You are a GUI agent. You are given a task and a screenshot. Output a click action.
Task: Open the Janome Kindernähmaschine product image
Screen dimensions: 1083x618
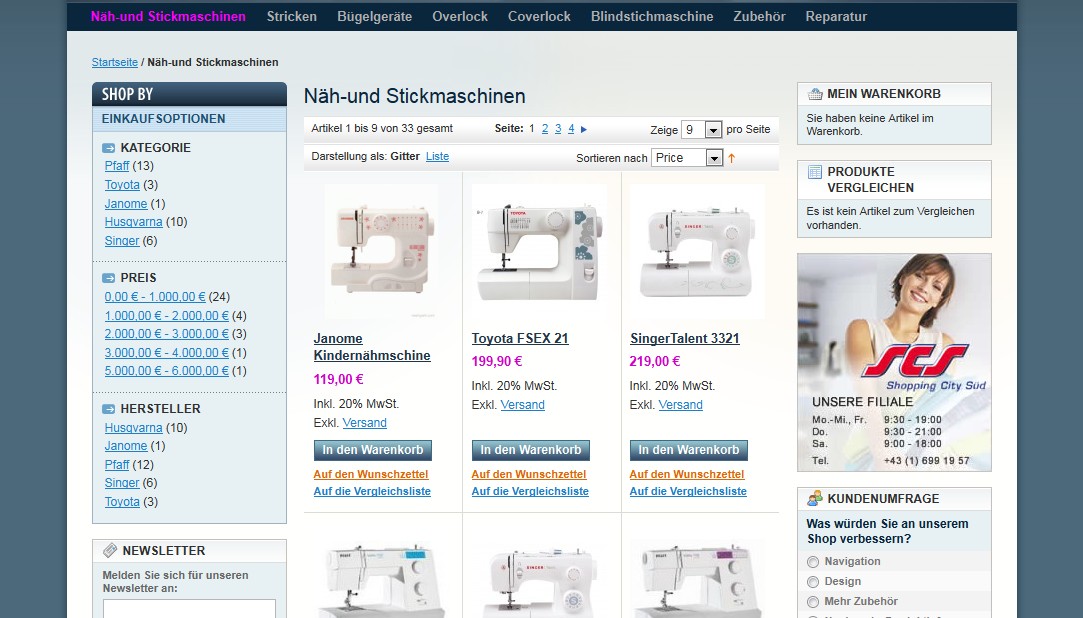381,250
